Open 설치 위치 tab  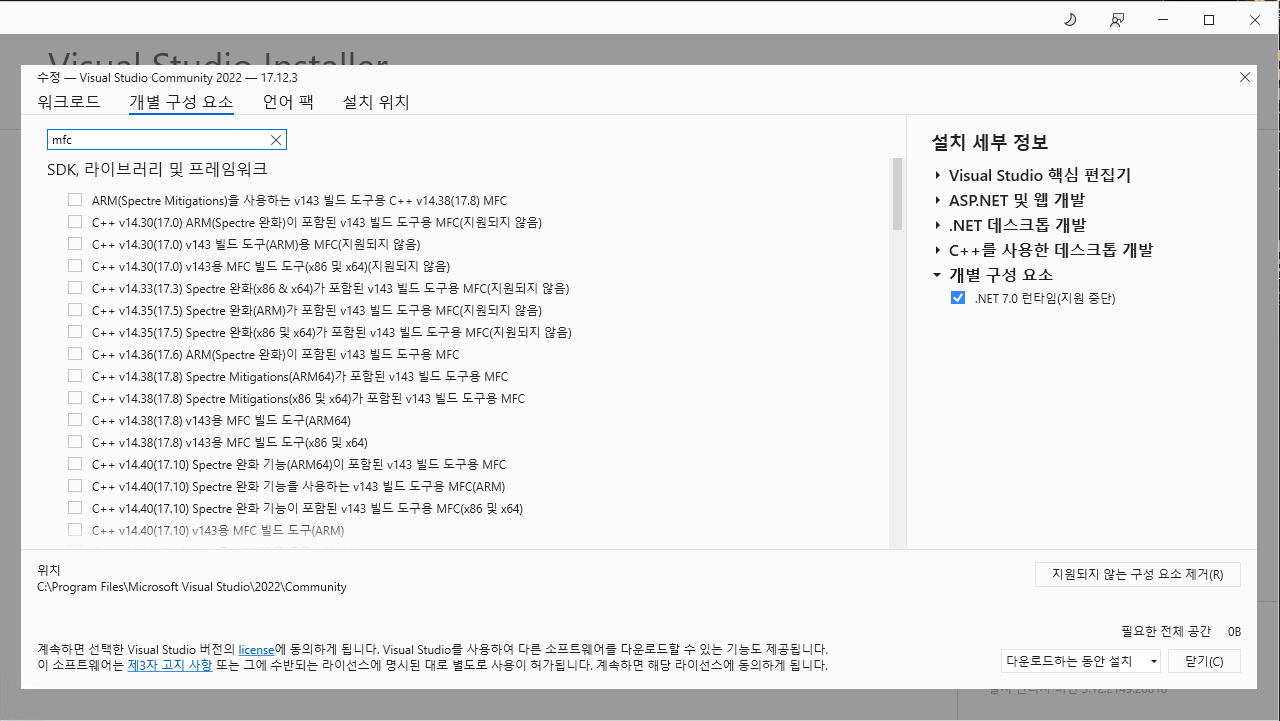376,102
